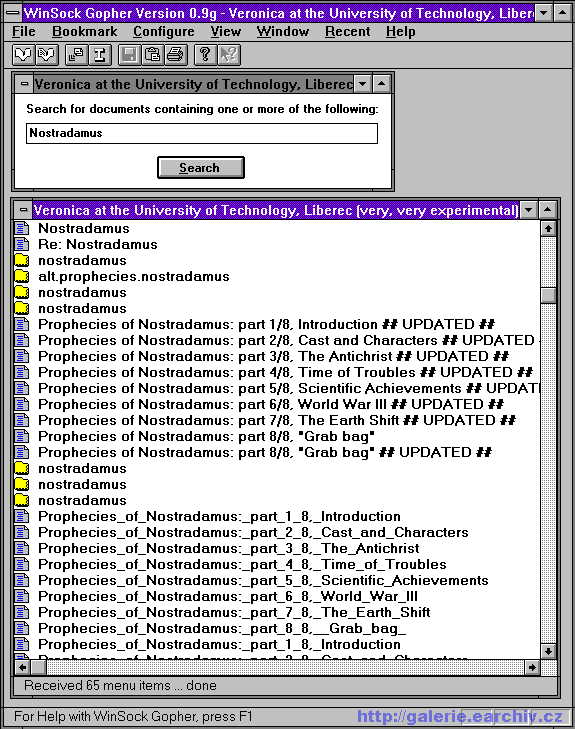The image size is (575, 729).
Task: Click document icon for part 7/8 The Earth Shift UPDATED
Action: click(x=21, y=420)
